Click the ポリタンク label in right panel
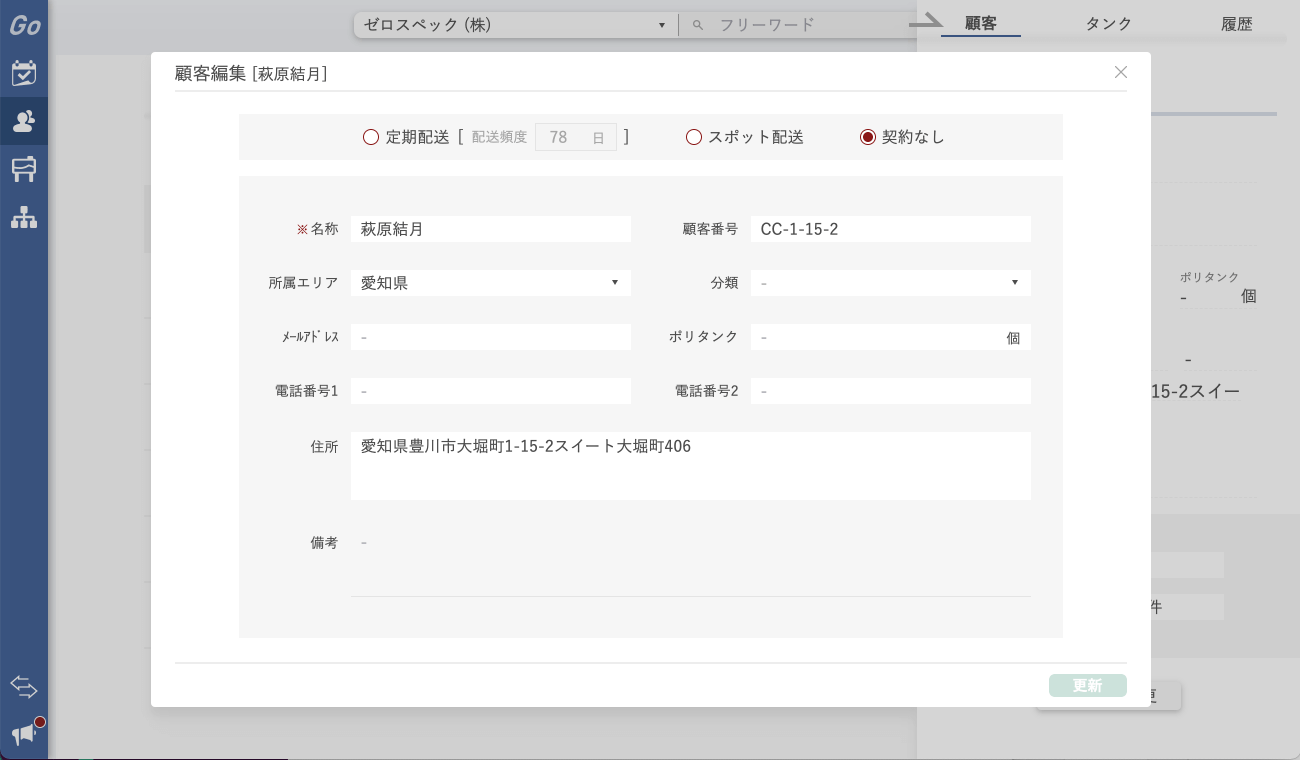This screenshot has width=1300, height=760. [x=1209, y=277]
